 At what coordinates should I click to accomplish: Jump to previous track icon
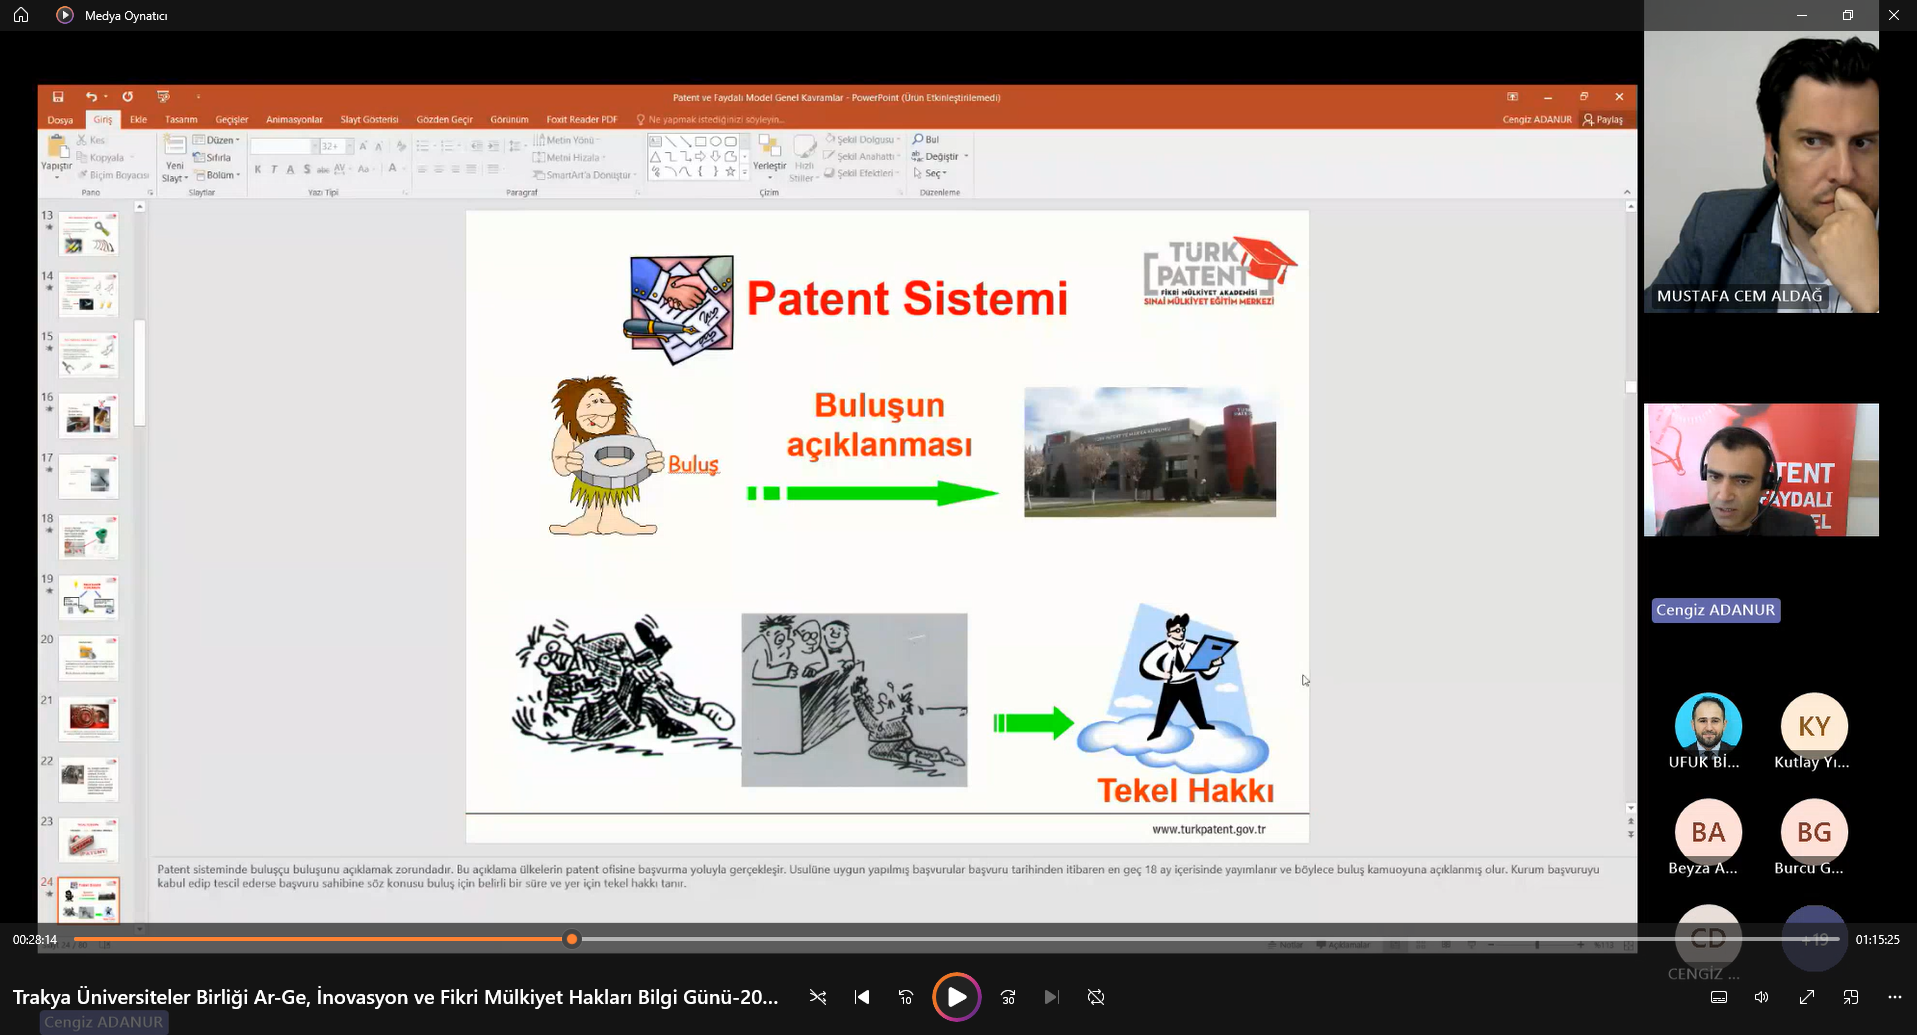click(x=862, y=997)
